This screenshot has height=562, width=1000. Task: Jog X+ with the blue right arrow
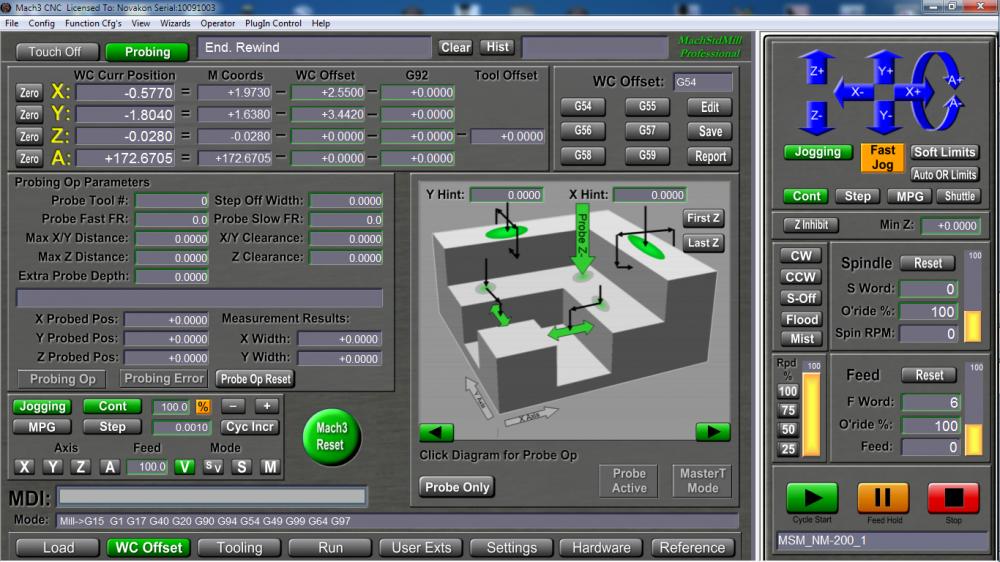[913, 92]
